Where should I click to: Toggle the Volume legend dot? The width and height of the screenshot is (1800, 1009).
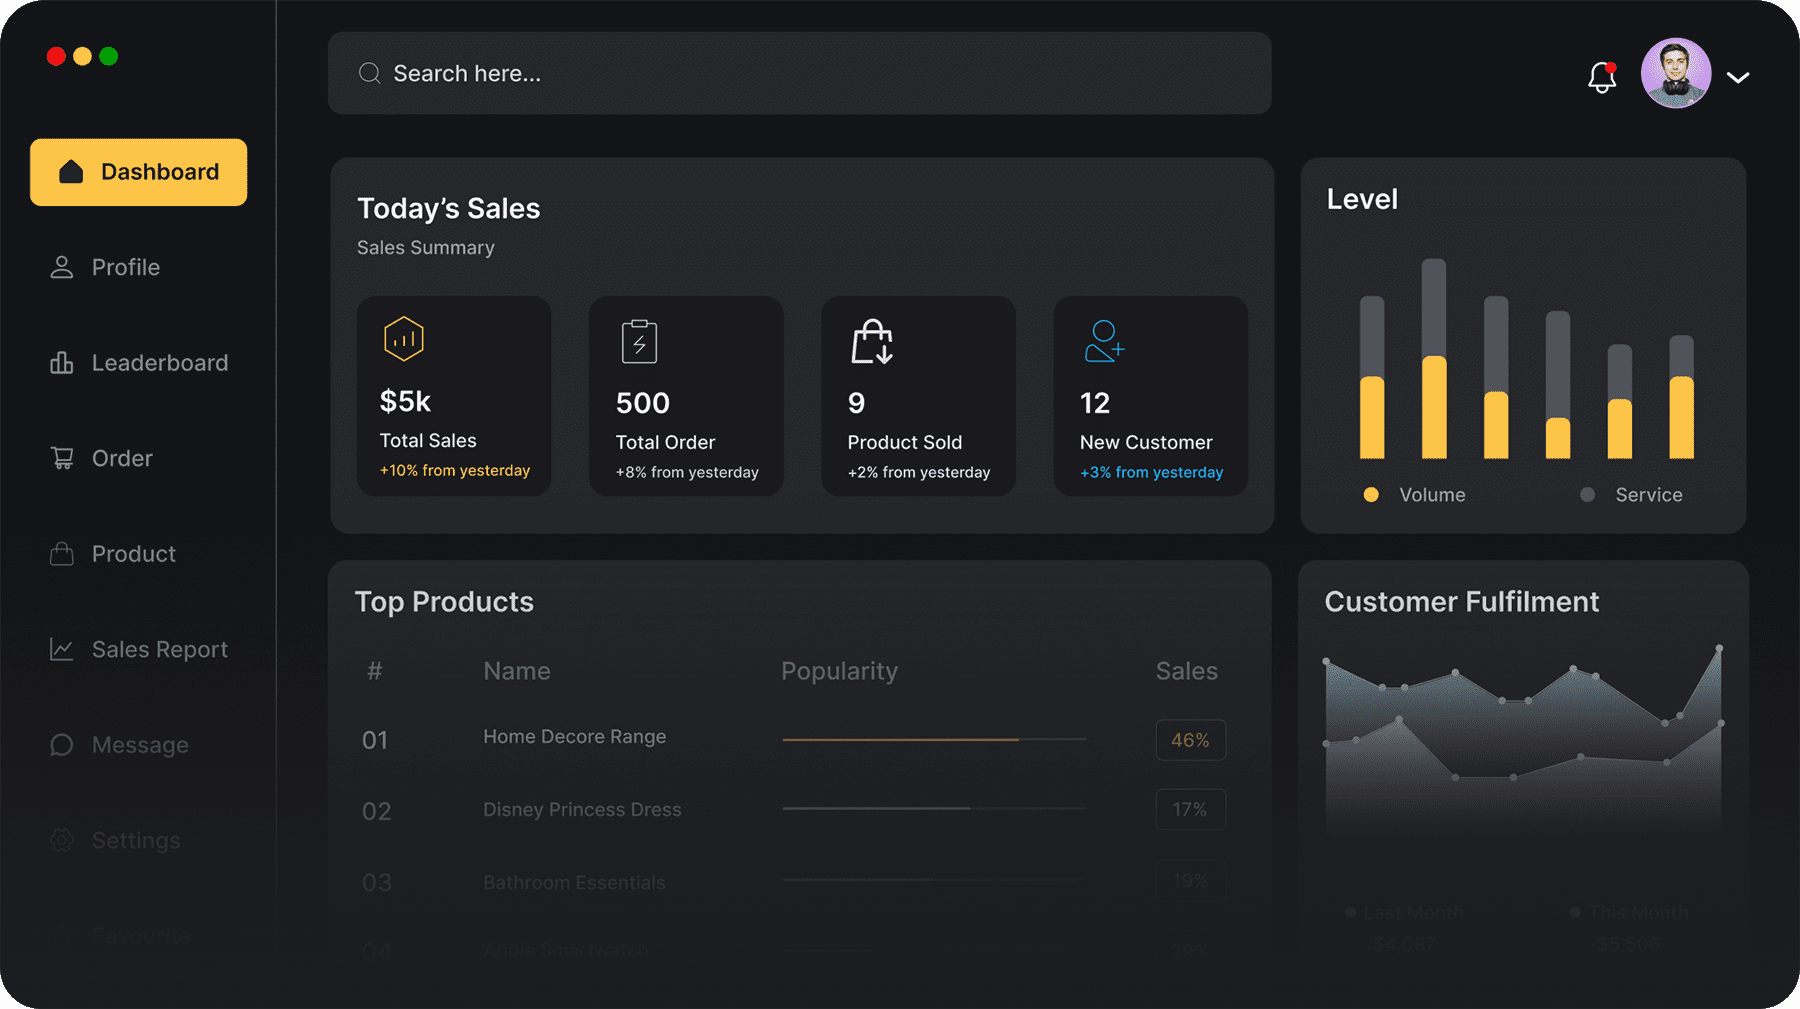[x=1371, y=495]
